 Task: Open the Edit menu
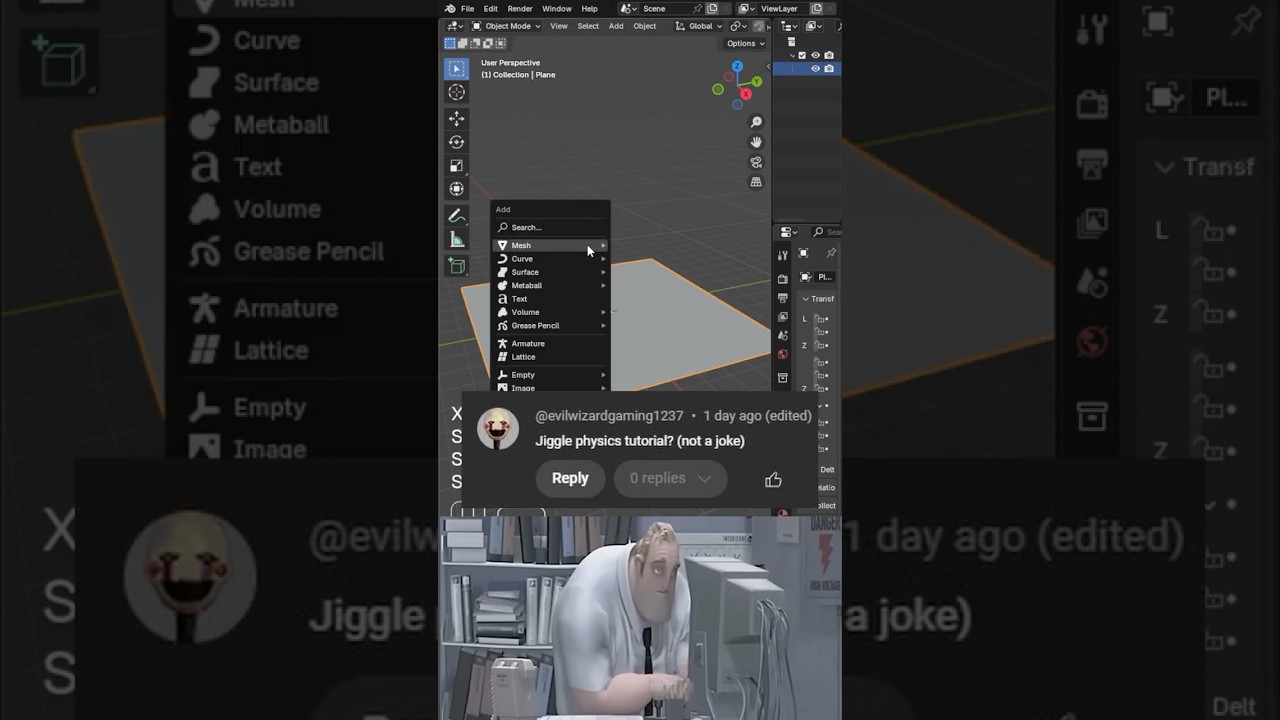click(x=491, y=9)
